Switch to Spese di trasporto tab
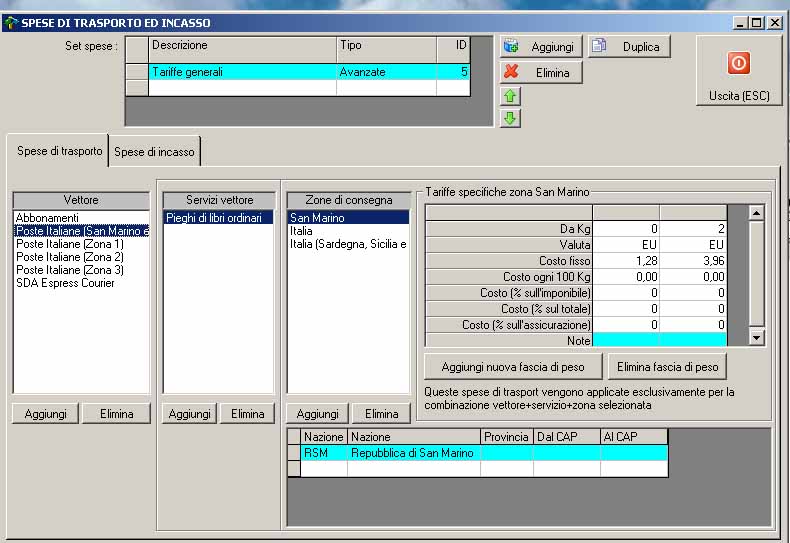Image resolution: width=790 pixels, height=543 pixels. point(59,151)
